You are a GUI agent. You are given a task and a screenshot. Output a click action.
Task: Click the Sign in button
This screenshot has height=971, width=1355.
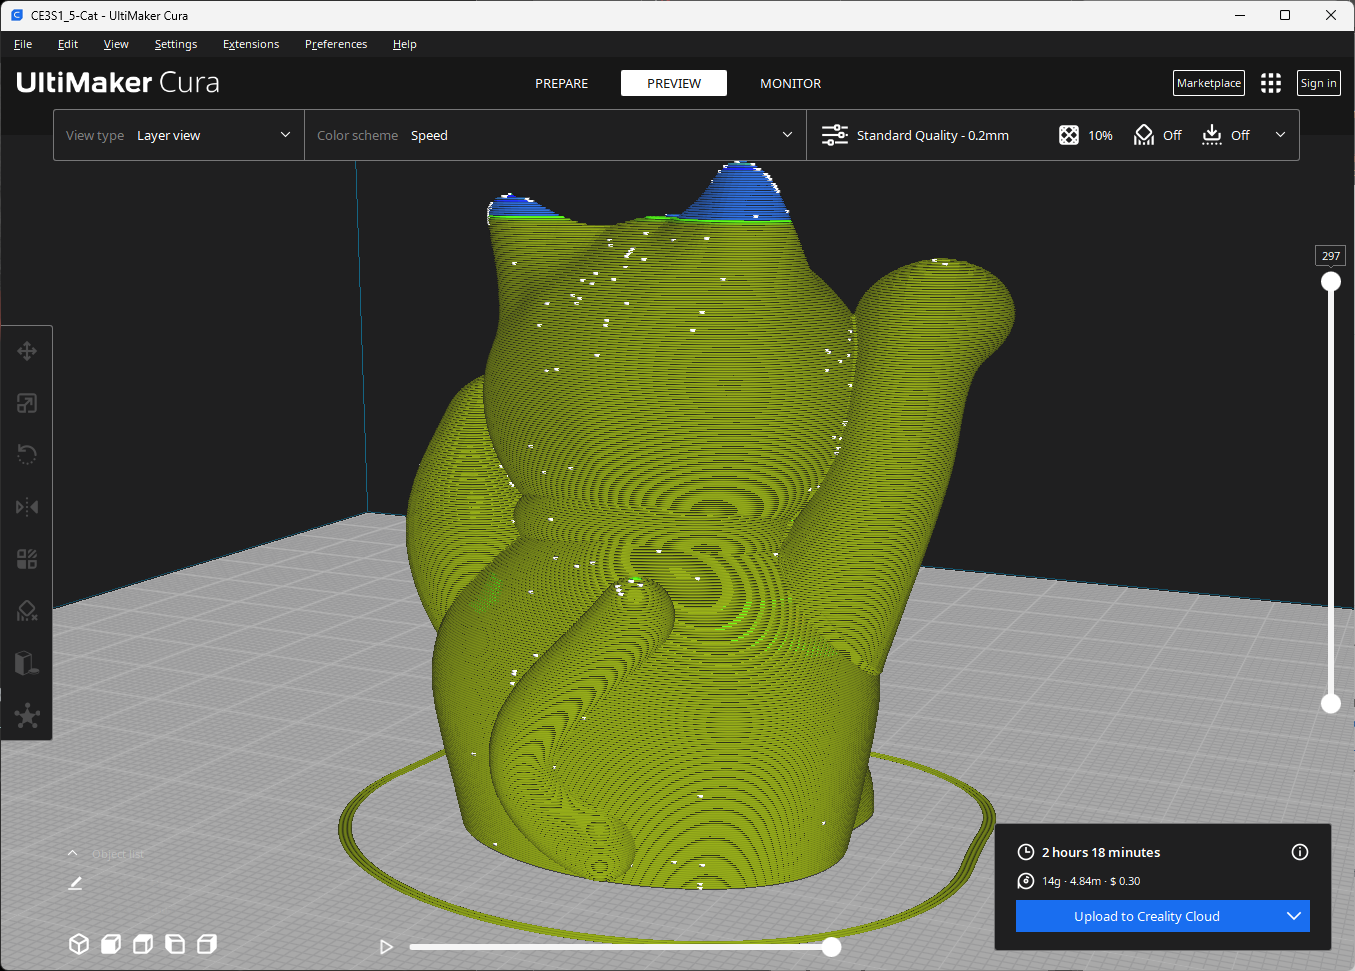click(1318, 83)
